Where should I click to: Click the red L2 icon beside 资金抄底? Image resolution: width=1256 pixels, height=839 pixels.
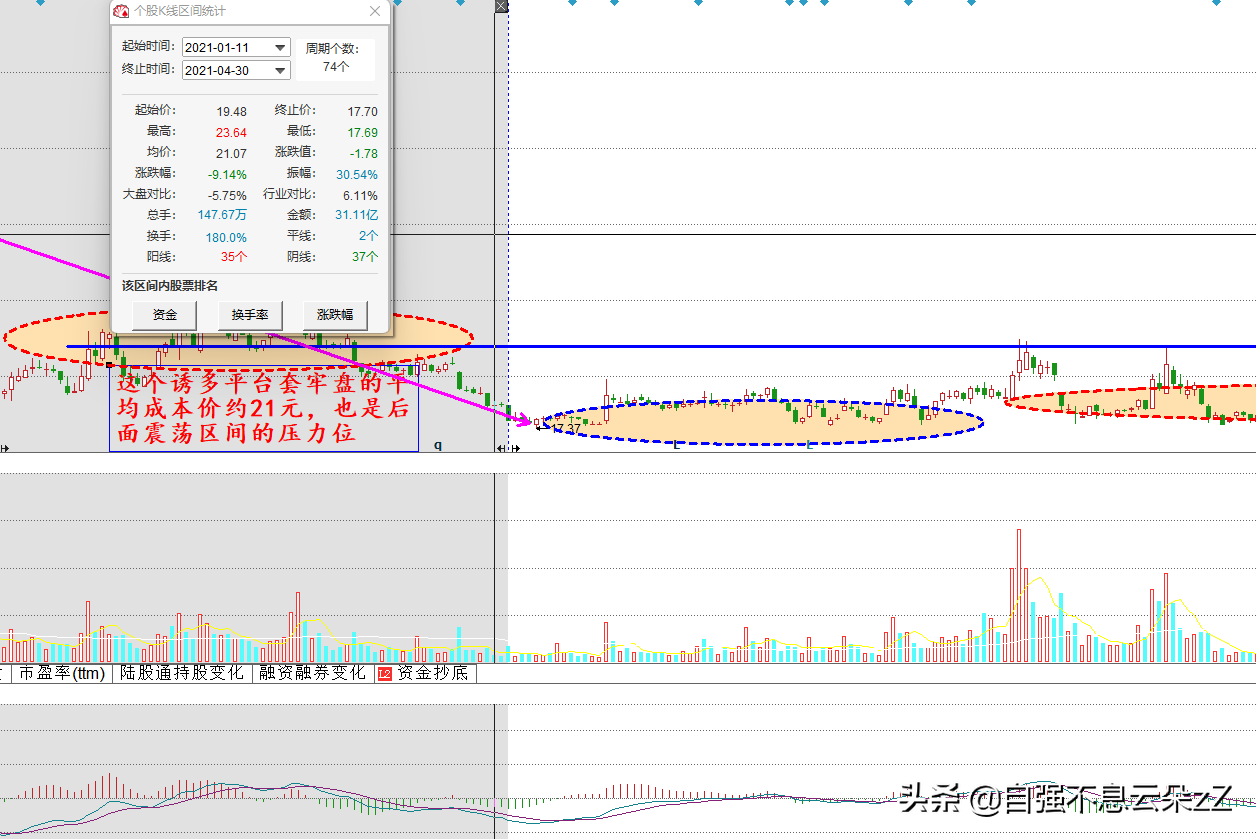click(384, 674)
